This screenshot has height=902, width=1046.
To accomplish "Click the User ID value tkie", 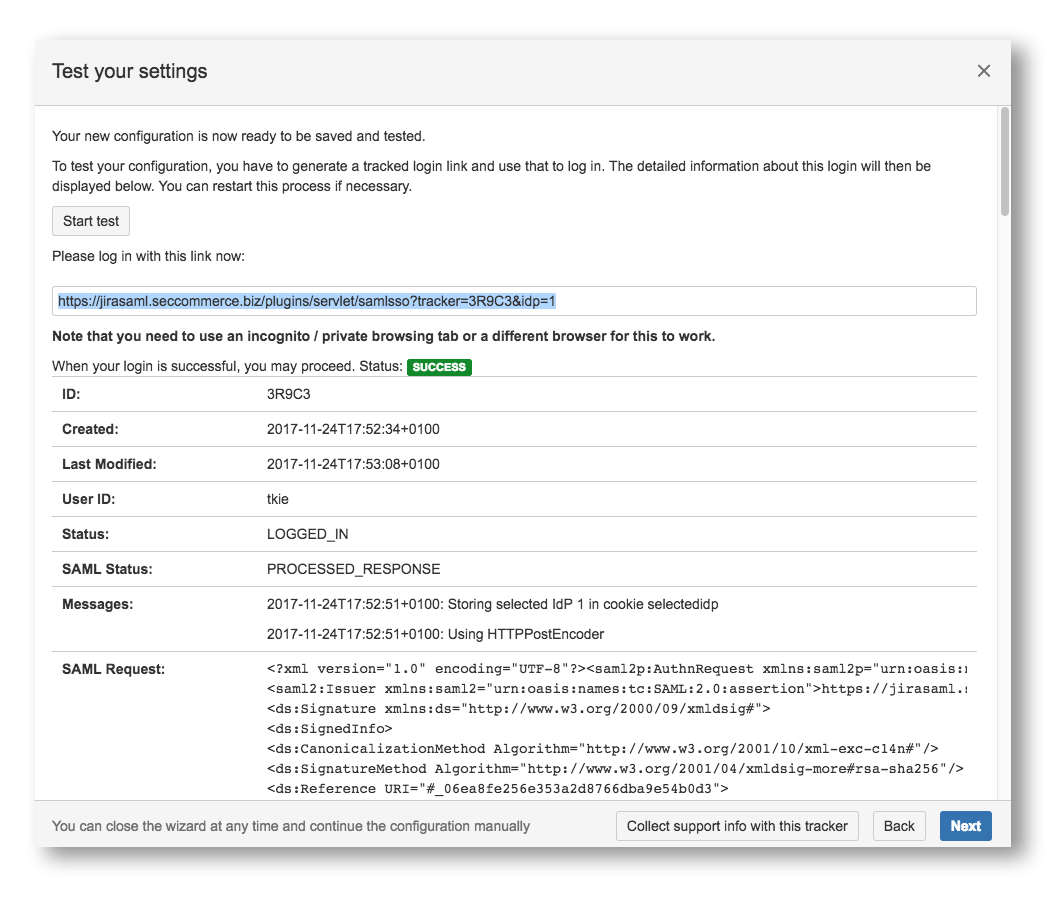I will point(278,499).
